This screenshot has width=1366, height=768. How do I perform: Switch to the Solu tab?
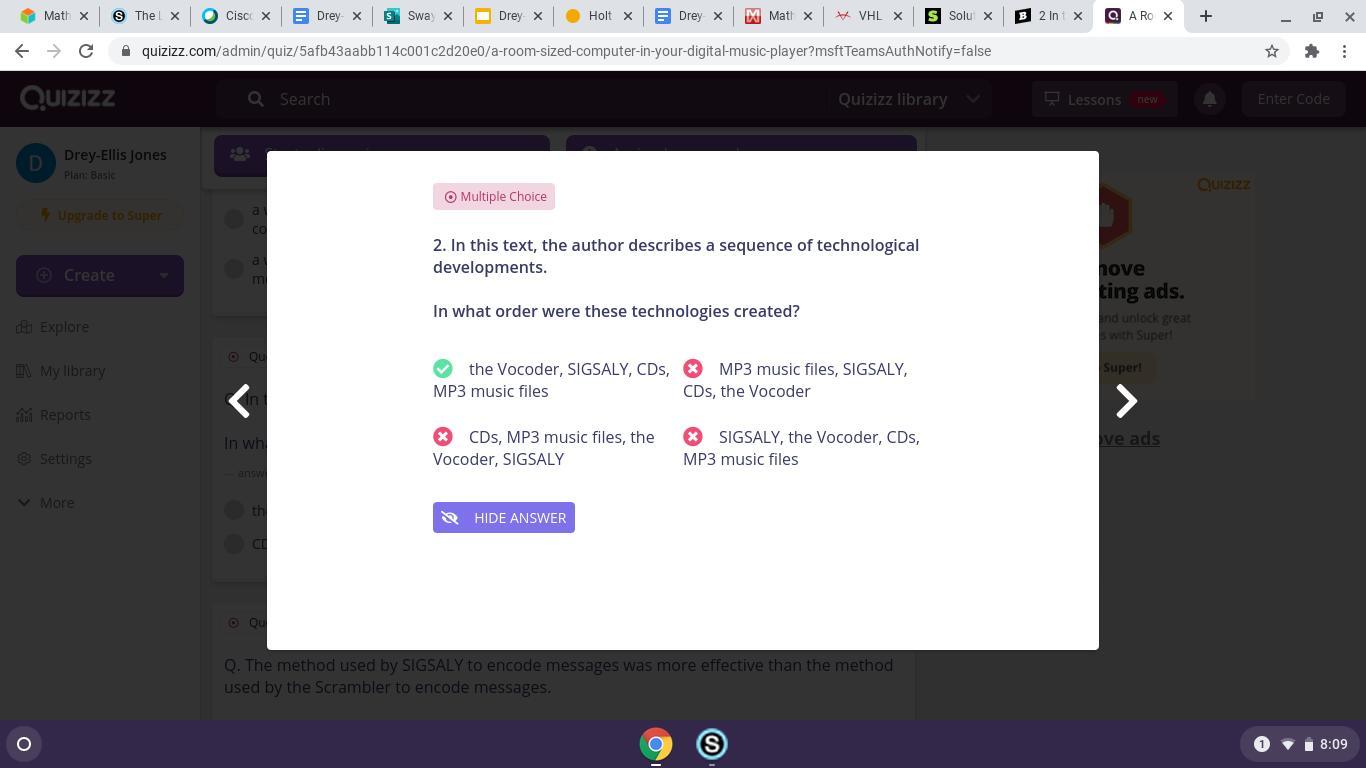[x=960, y=16]
